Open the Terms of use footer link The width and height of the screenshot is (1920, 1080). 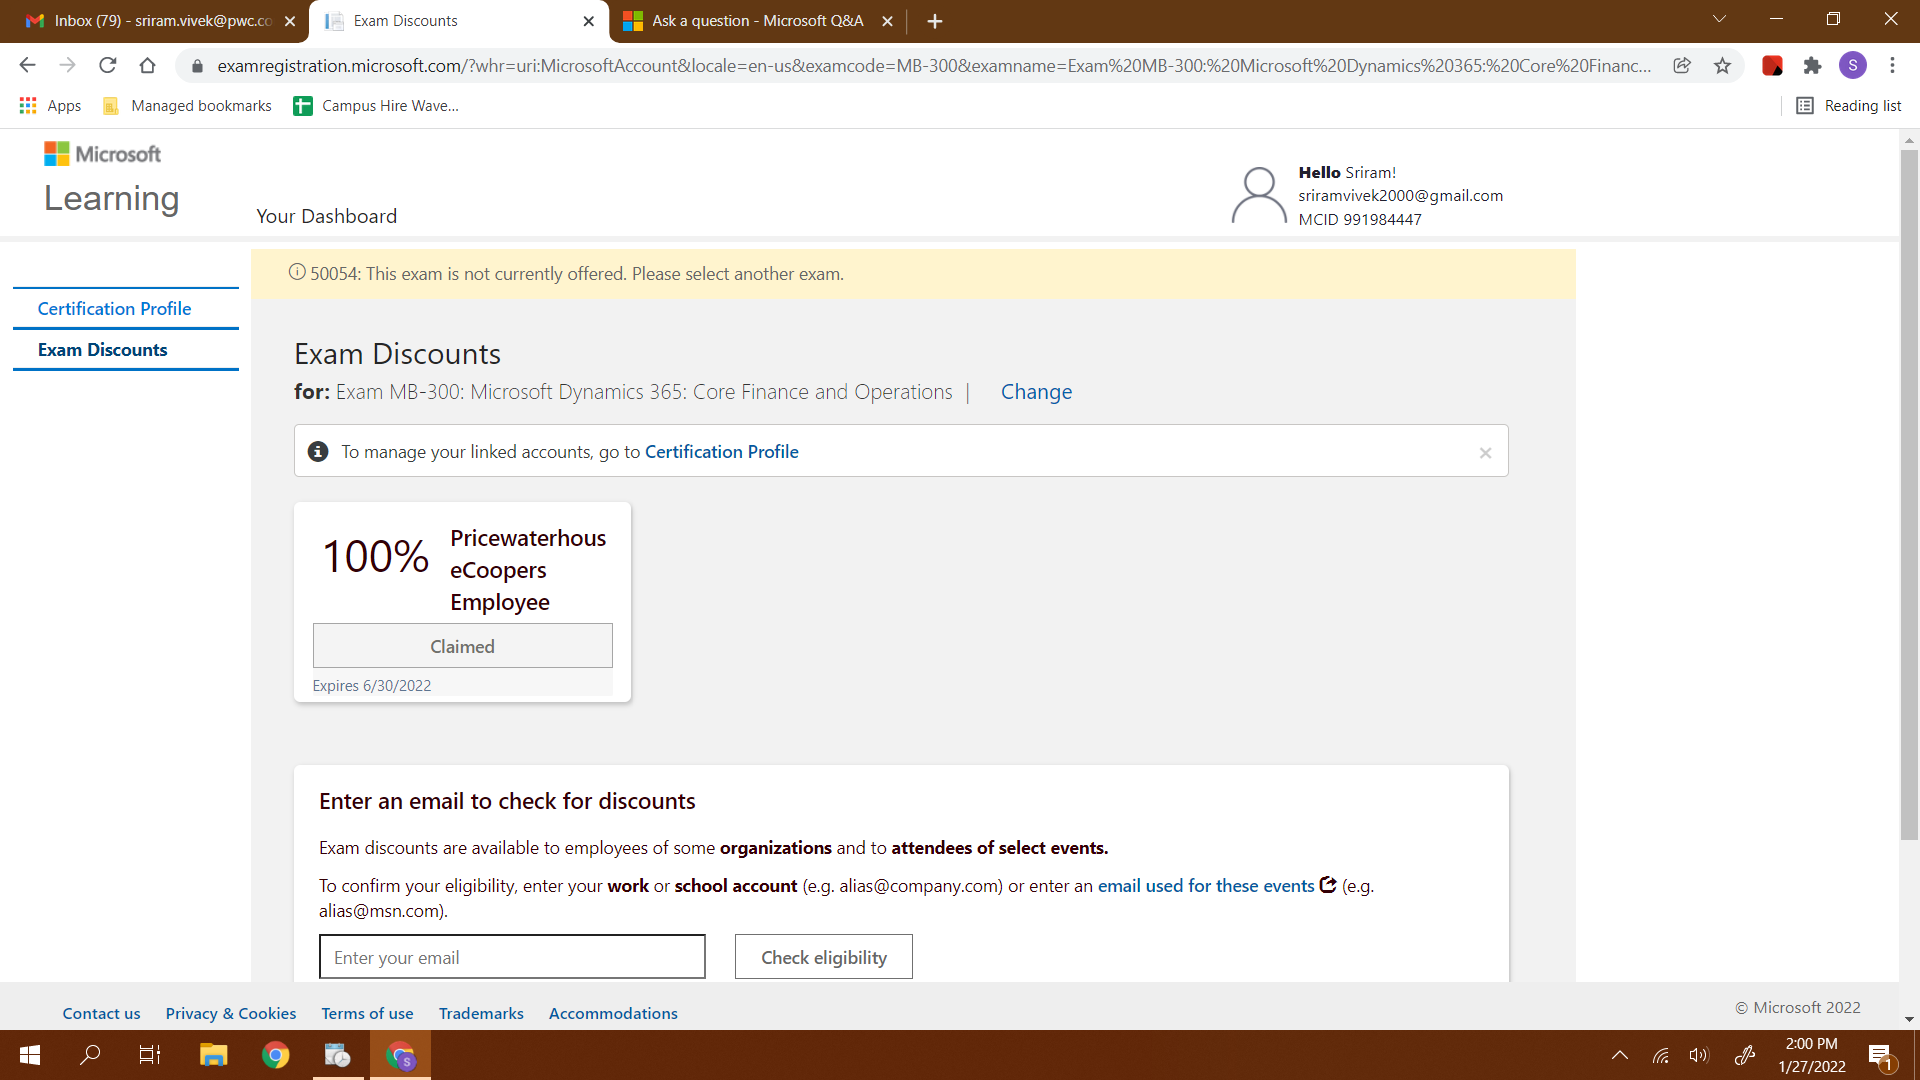coord(367,1013)
